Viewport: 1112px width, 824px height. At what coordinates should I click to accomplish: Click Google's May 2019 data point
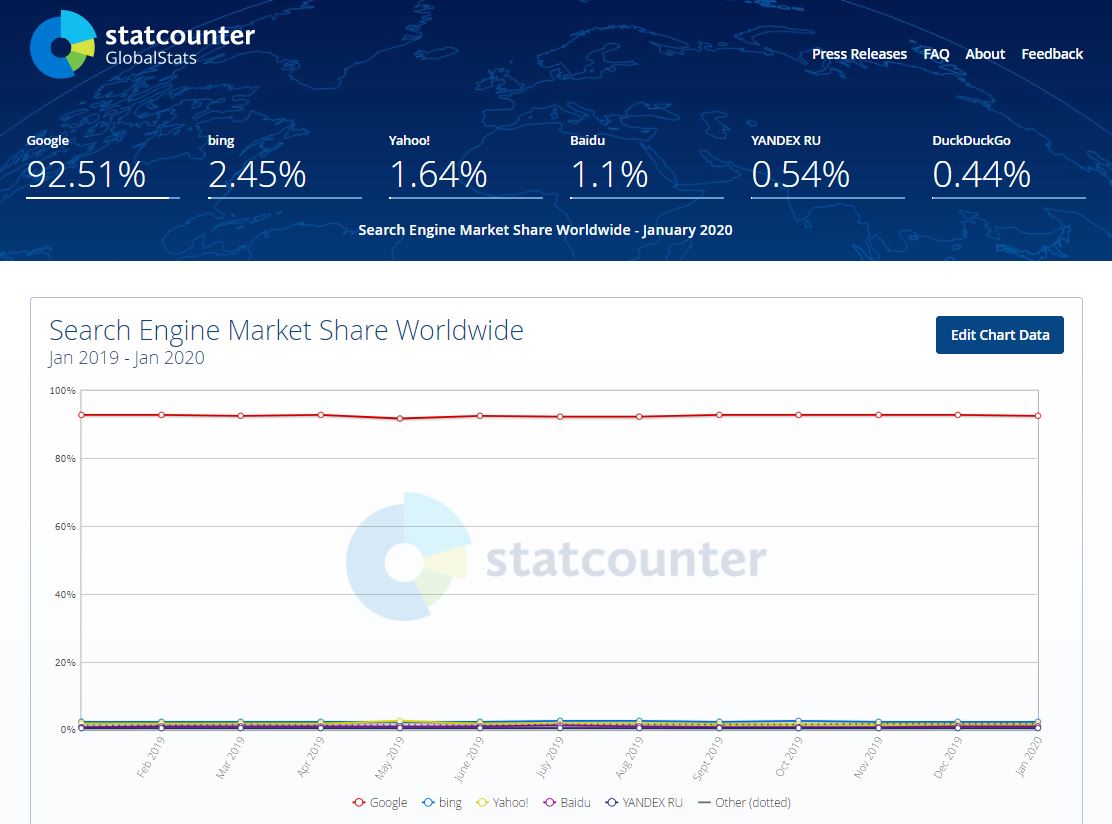400,418
